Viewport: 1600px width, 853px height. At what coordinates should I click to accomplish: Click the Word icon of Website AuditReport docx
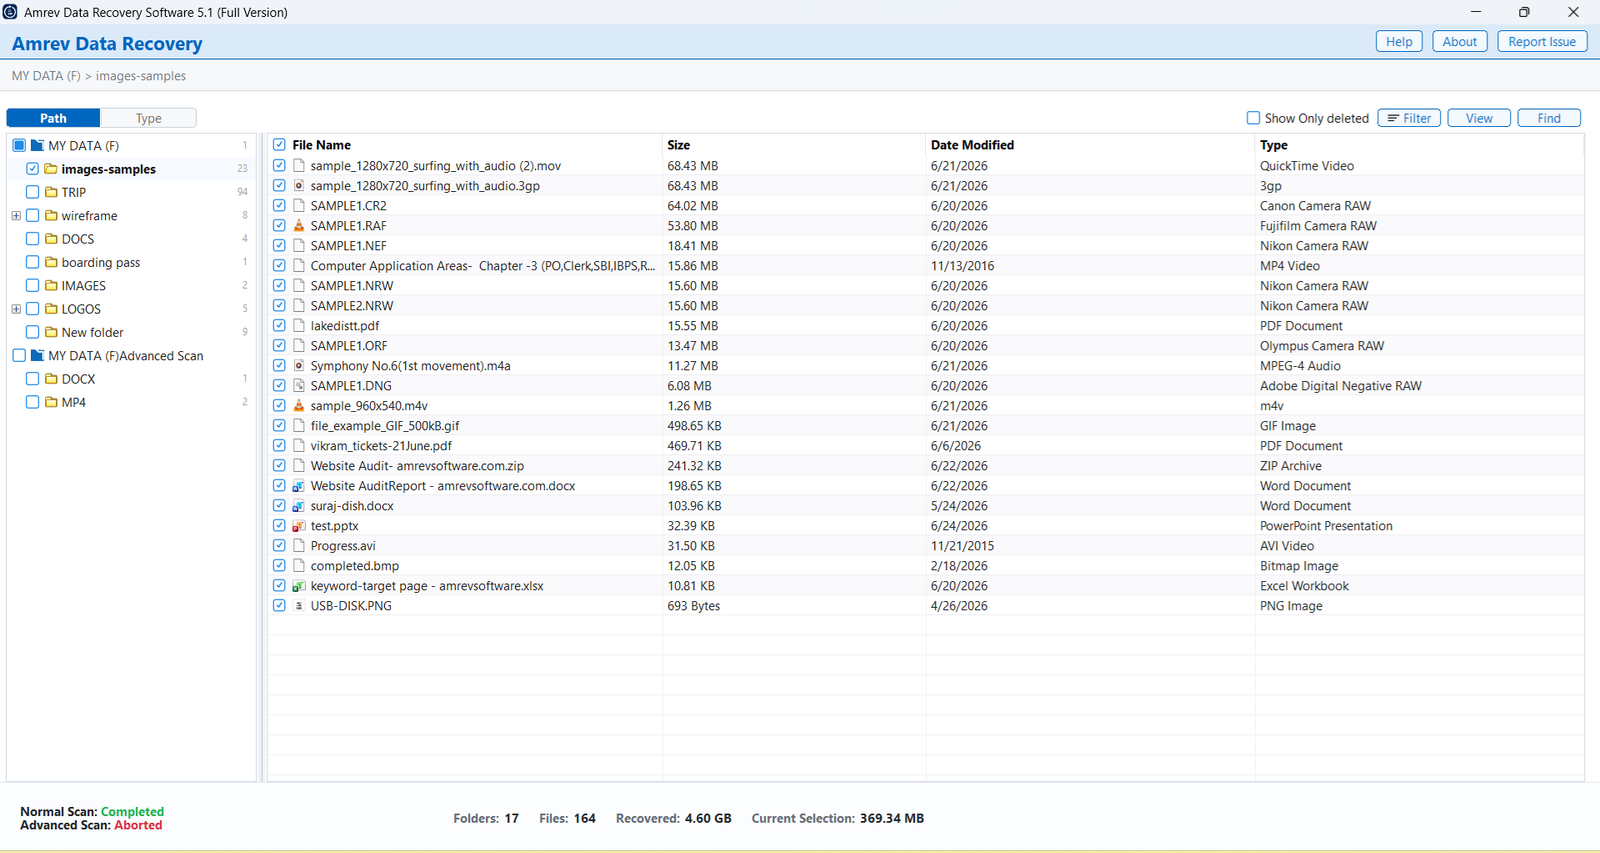[298, 486]
